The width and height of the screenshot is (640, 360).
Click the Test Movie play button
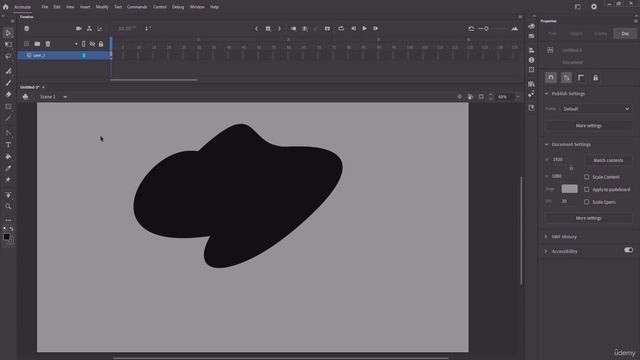pyautogui.click(x=594, y=7)
